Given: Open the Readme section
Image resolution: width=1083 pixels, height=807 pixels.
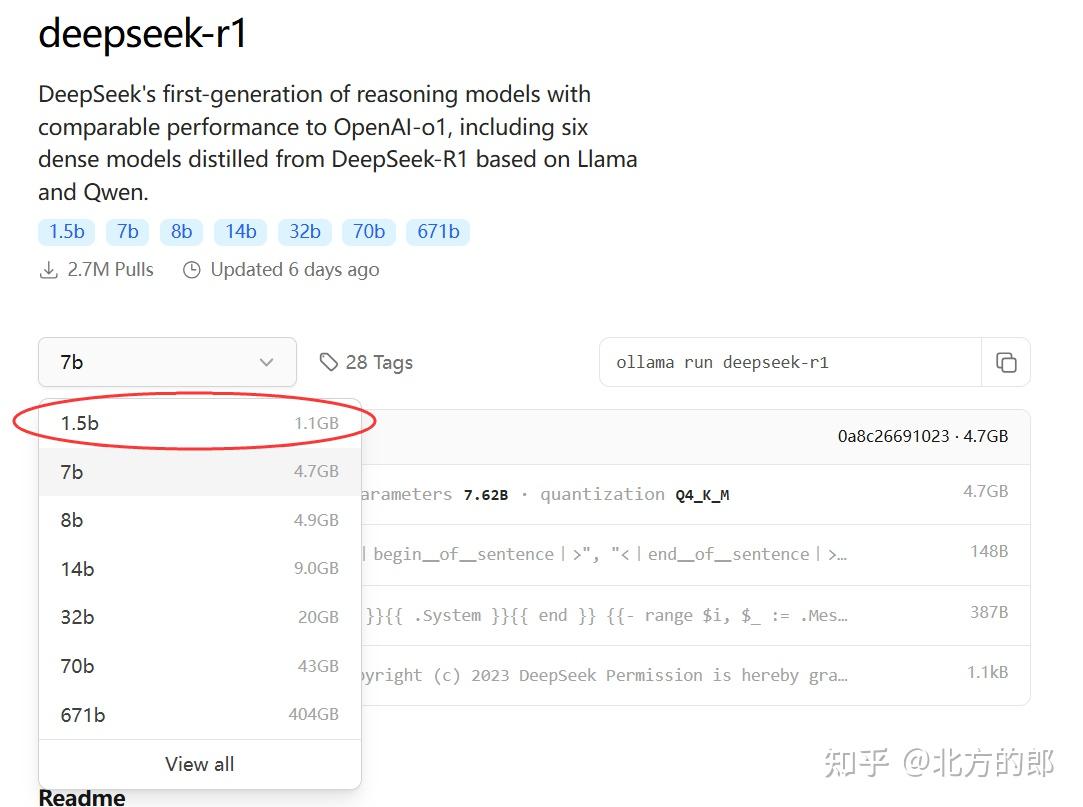Looking at the screenshot, I should point(81,796).
